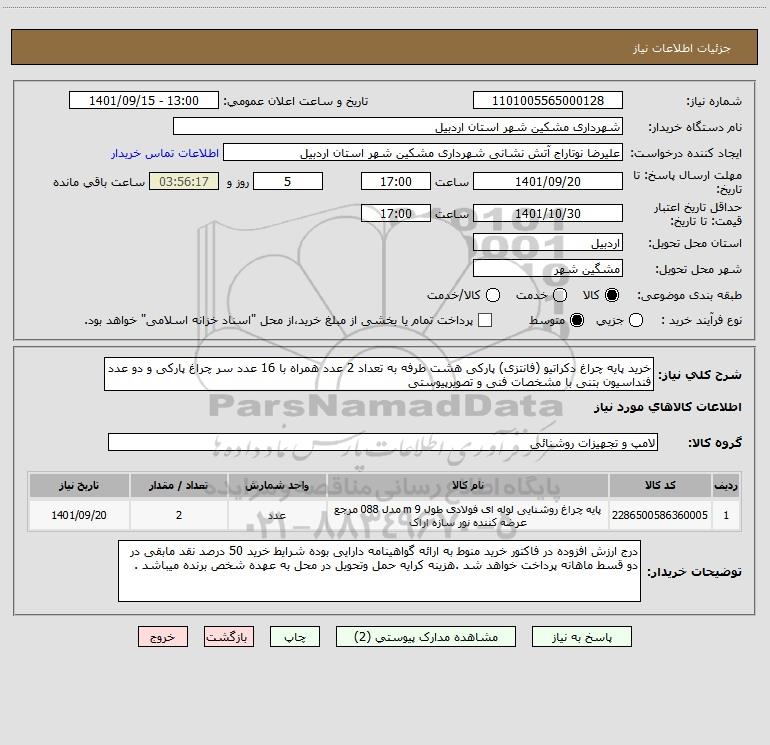Select the جزیی purchase type radio

pos(635,320)
